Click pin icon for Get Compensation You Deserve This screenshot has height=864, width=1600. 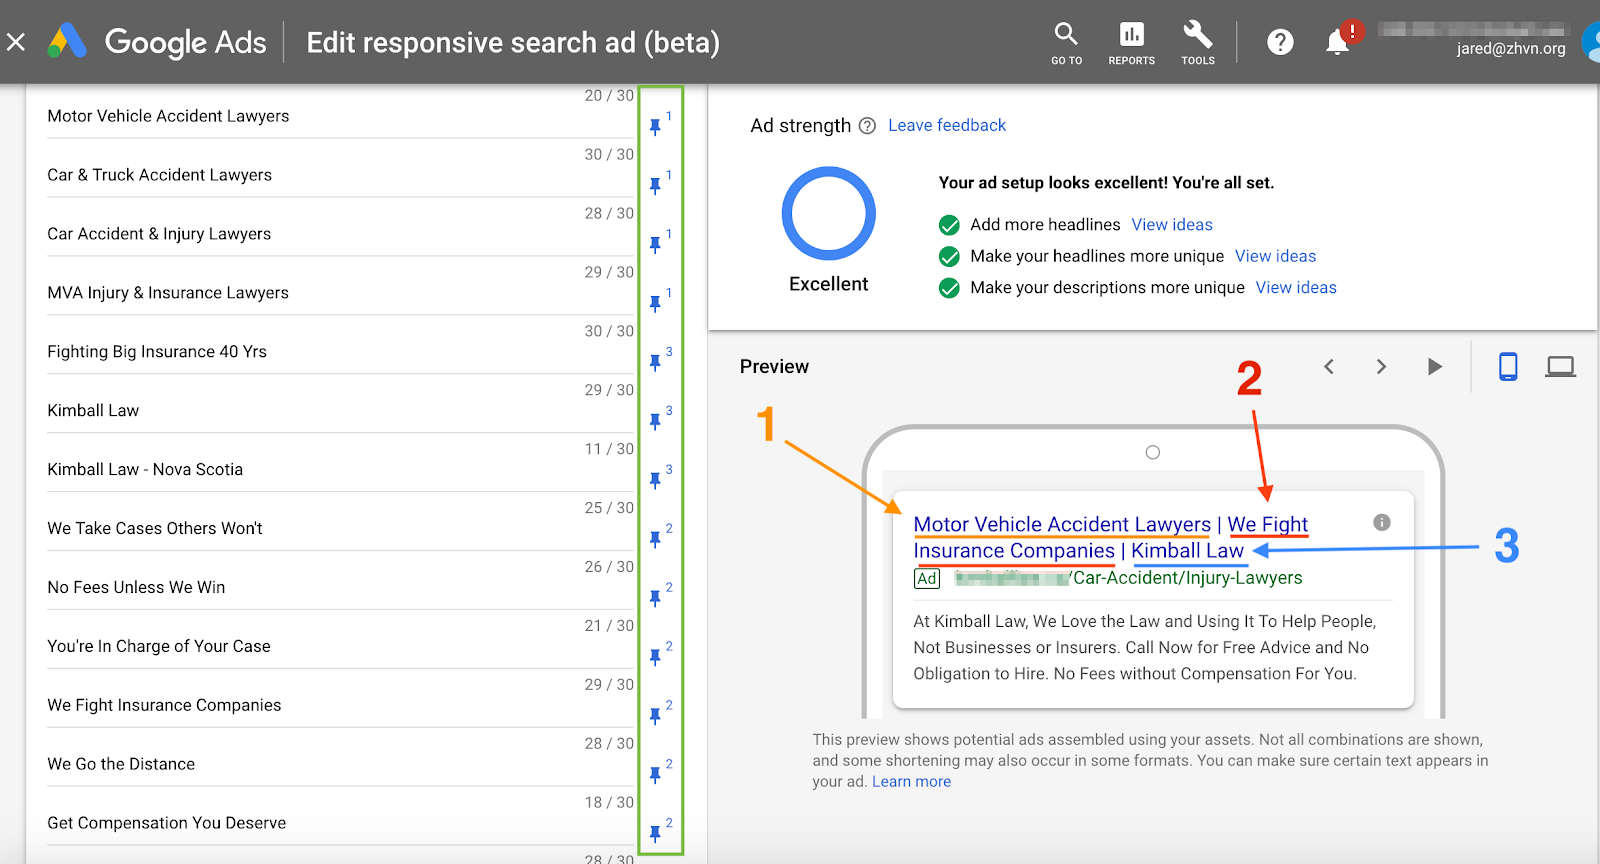[655, 835]
